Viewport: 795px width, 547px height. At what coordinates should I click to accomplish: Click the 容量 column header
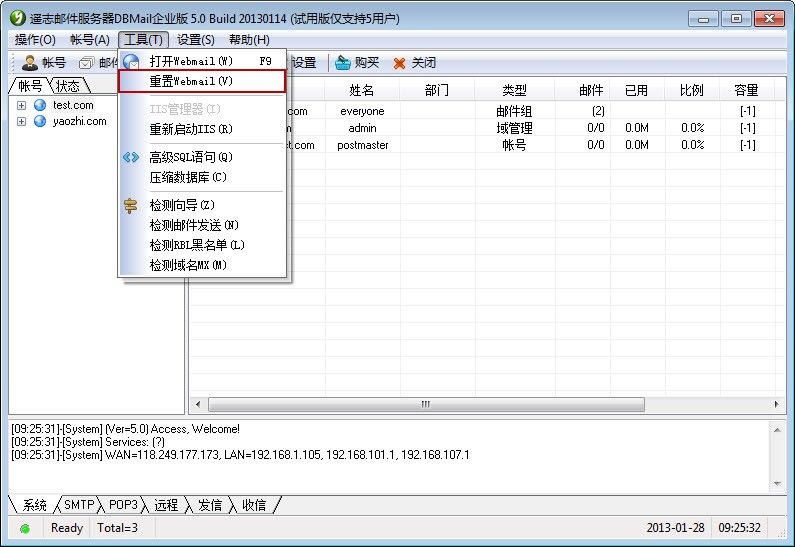pos(747,91)
